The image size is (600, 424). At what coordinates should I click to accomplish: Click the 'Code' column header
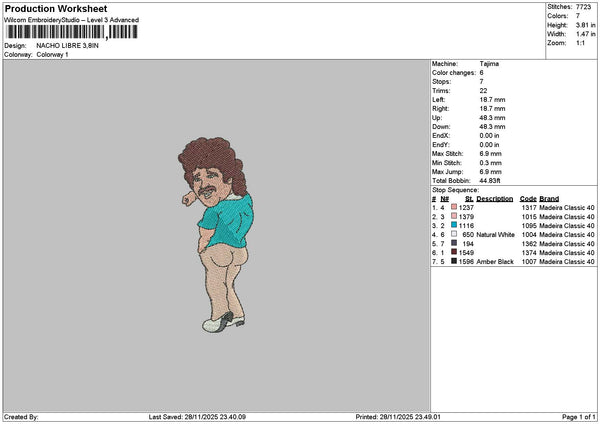[528, 199]
